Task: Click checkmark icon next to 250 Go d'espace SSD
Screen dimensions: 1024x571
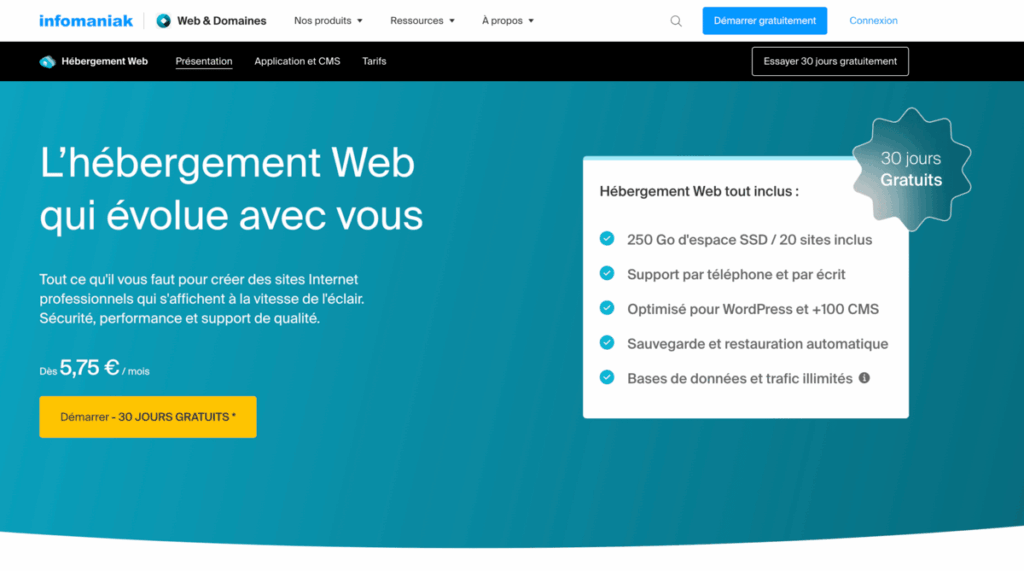Action: 607,238
